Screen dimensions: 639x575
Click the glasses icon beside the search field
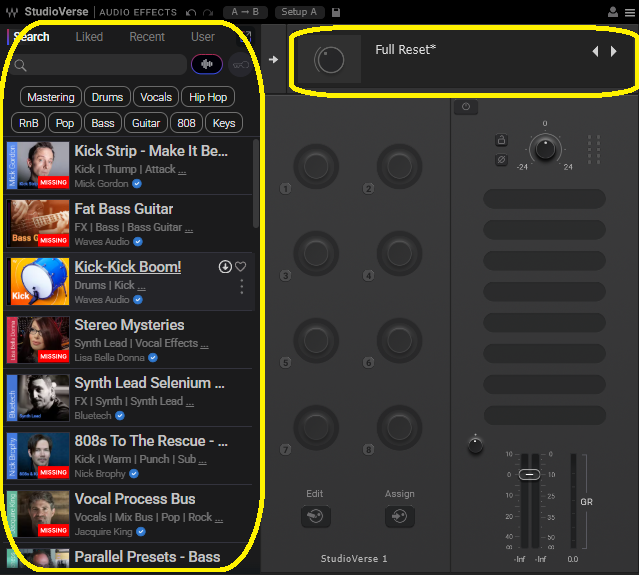tap(240, 64)
